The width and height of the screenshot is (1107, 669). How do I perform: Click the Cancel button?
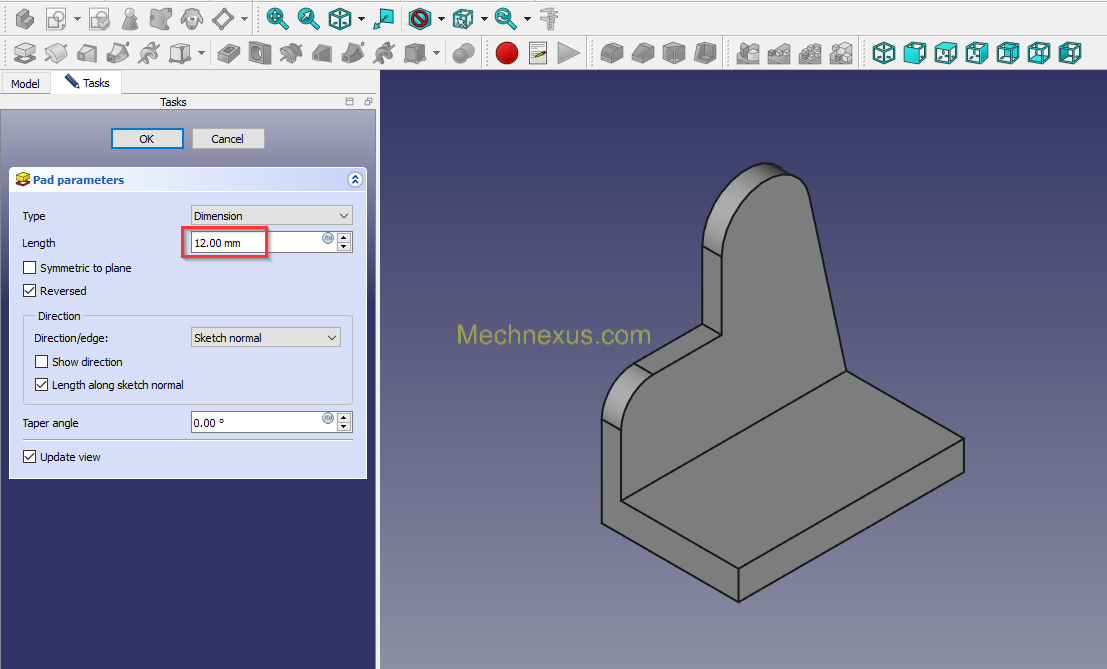(x=228, y=139)
